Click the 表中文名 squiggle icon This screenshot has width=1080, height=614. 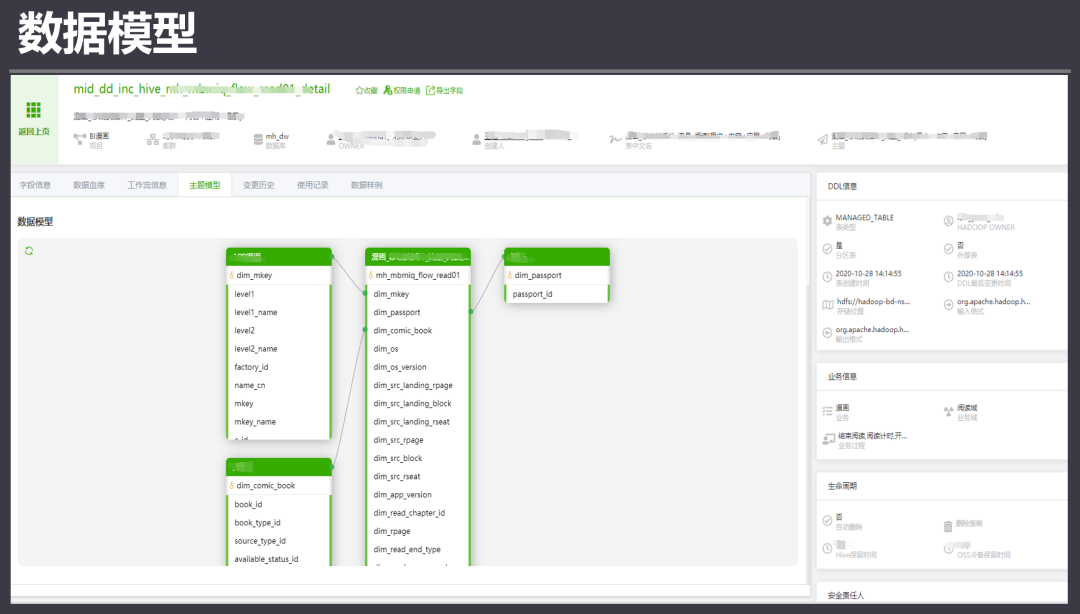615,140
